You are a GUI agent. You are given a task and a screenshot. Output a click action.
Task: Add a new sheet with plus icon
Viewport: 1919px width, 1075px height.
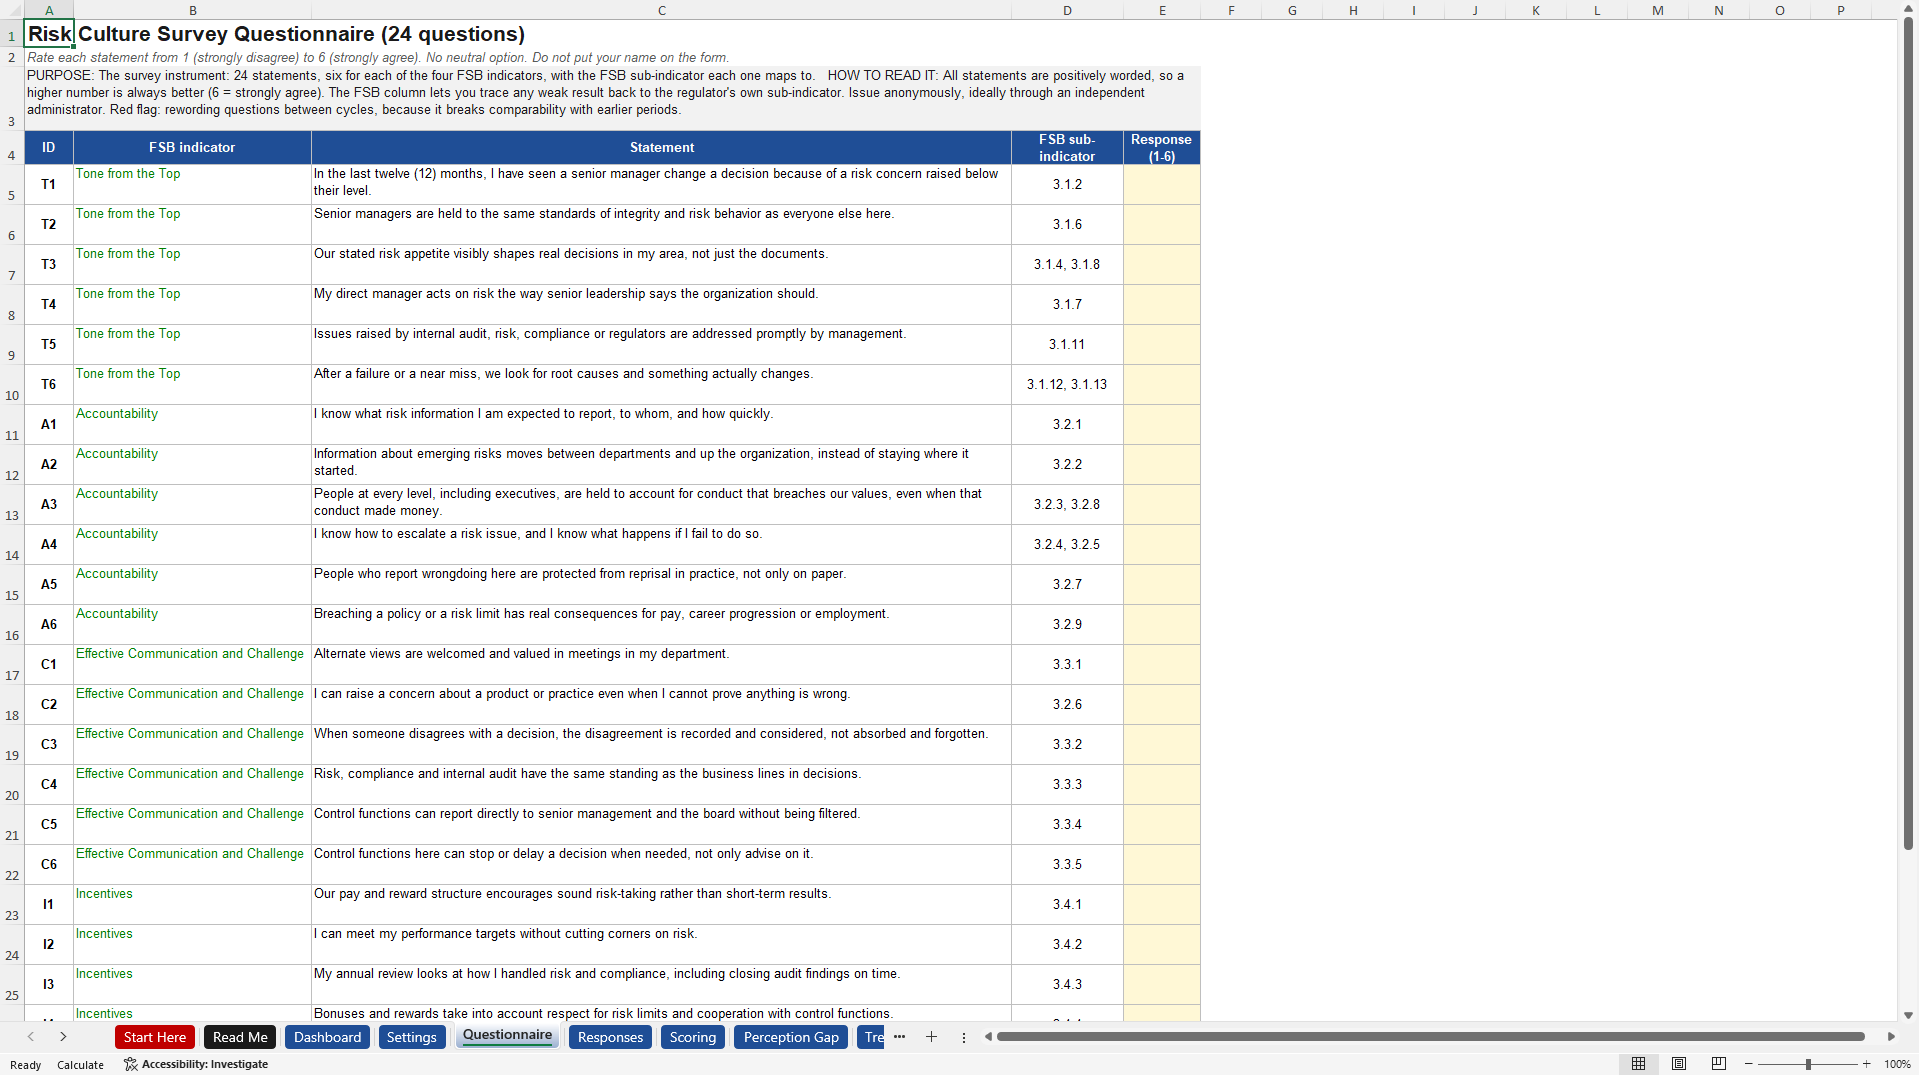point(931,1037)
